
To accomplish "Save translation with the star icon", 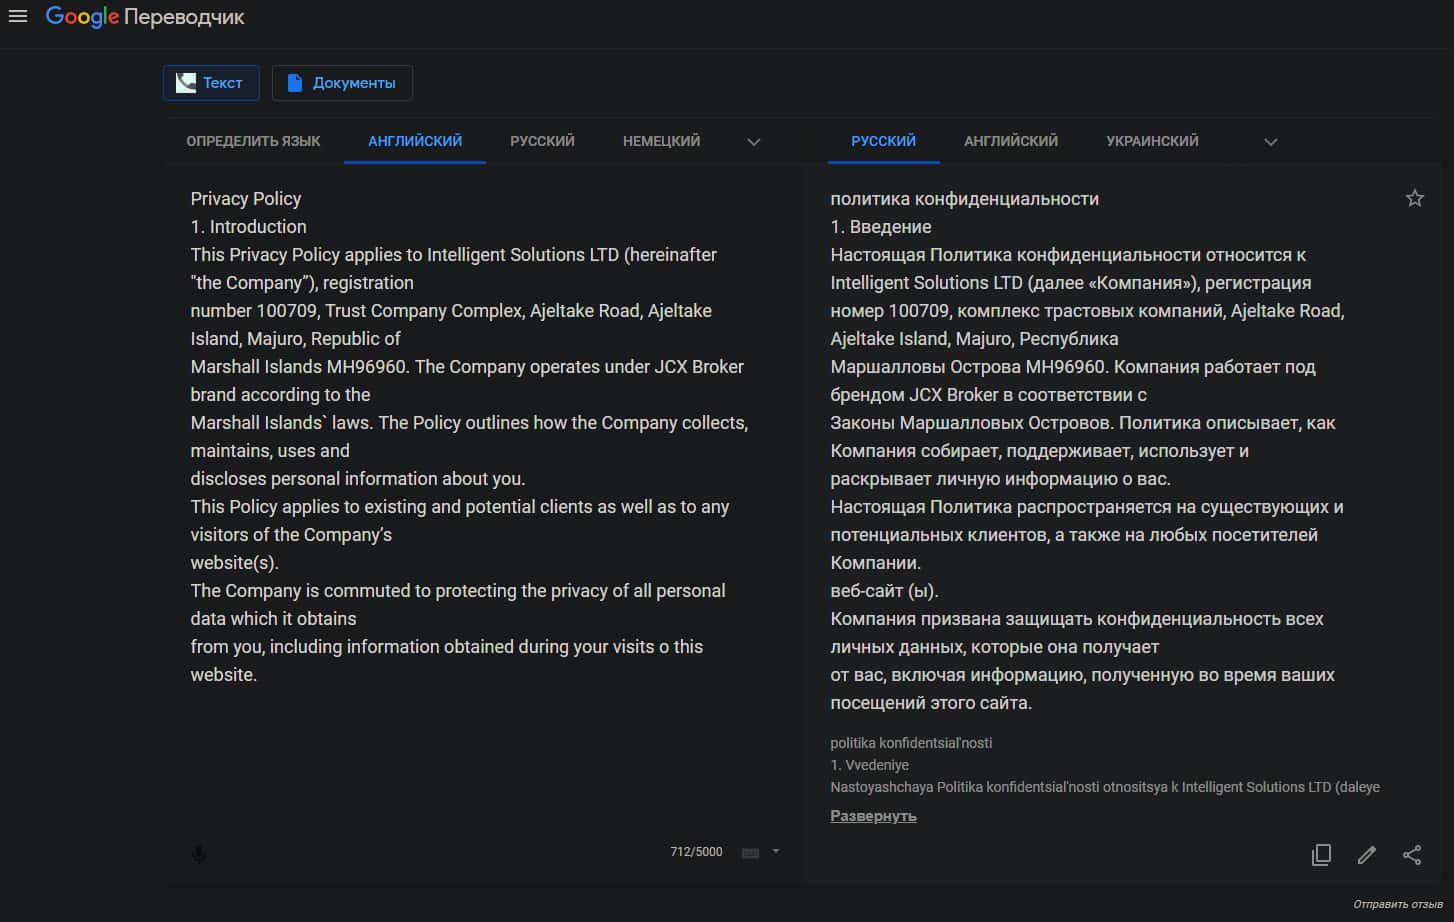I will coord(1414,198).
